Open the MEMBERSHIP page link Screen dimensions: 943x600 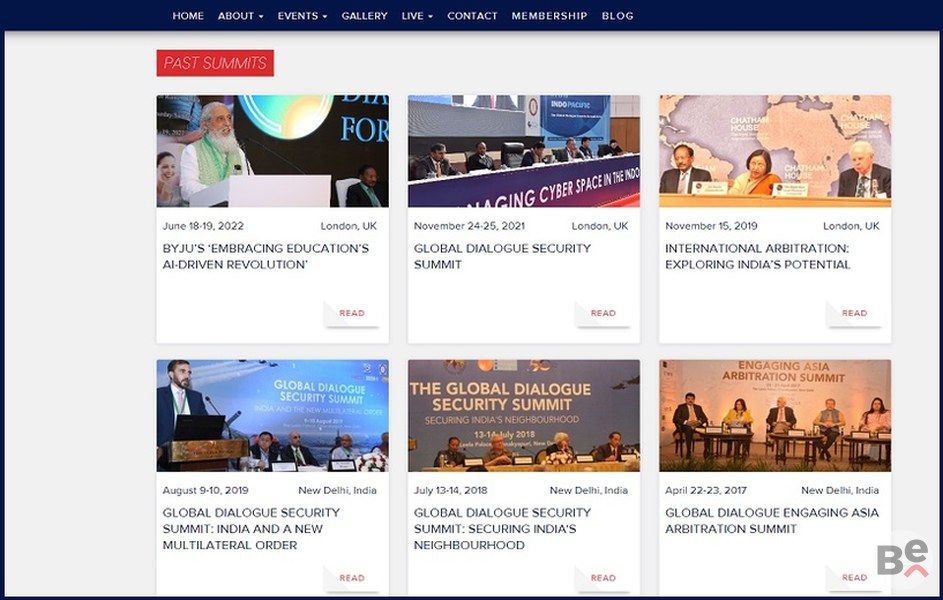tap(549, 16)
